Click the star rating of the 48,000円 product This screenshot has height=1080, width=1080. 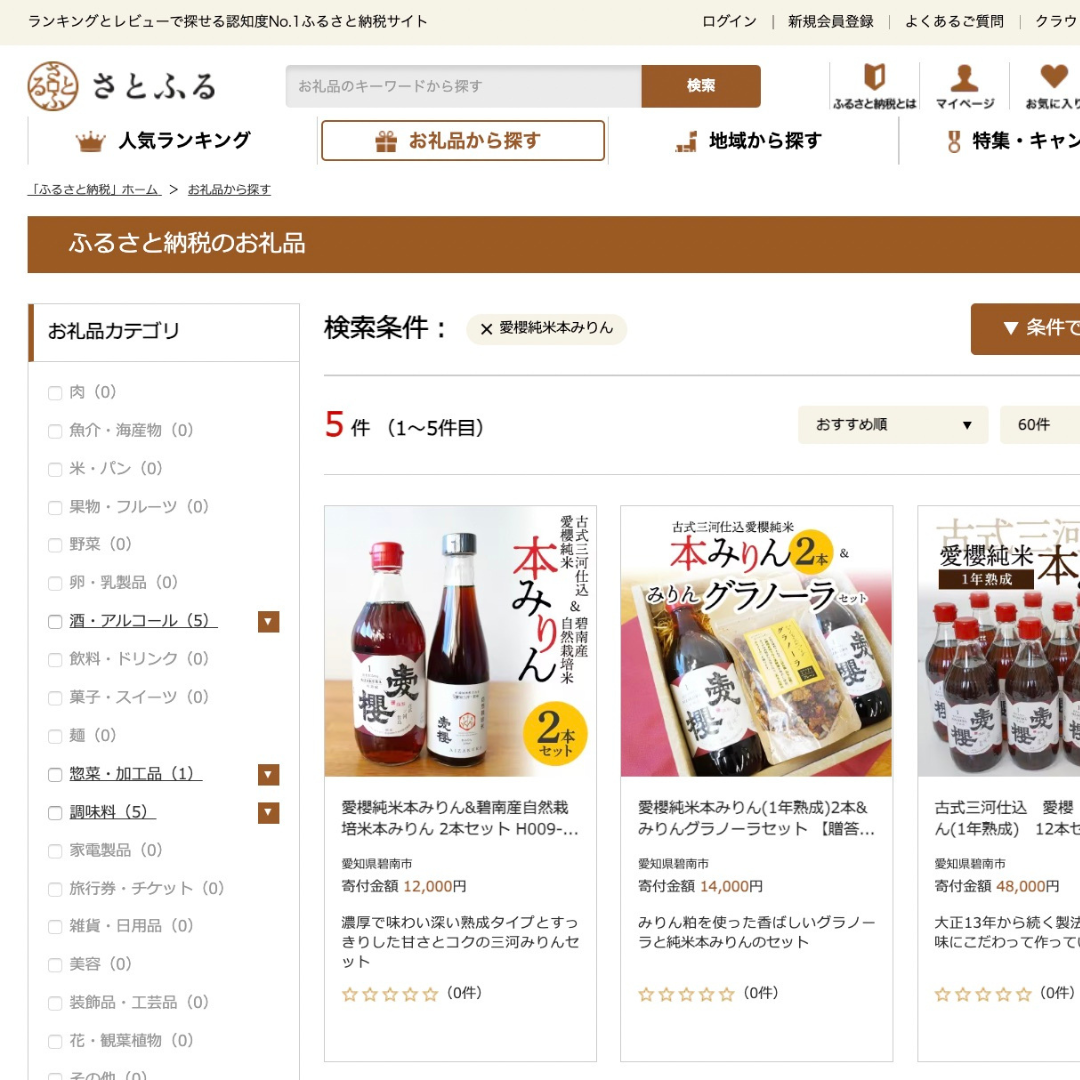[983, 994]
